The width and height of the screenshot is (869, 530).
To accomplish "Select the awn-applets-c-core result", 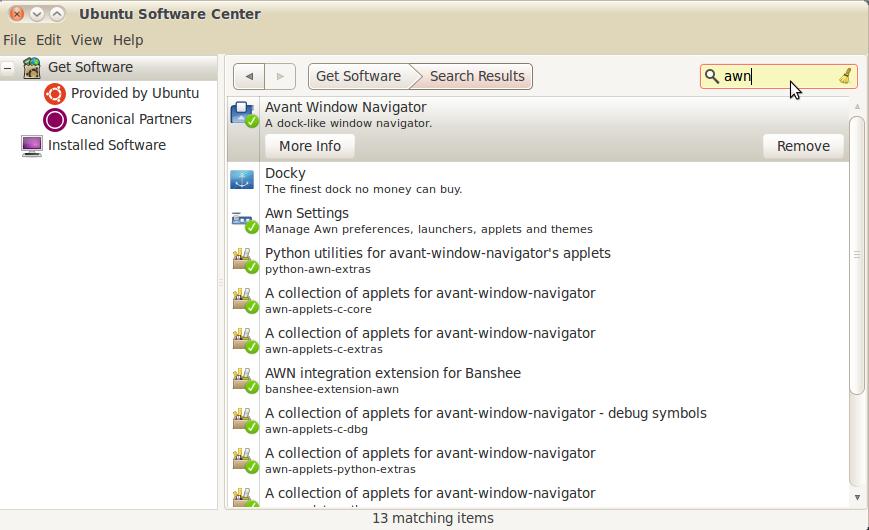I will (x=538, y=300).
